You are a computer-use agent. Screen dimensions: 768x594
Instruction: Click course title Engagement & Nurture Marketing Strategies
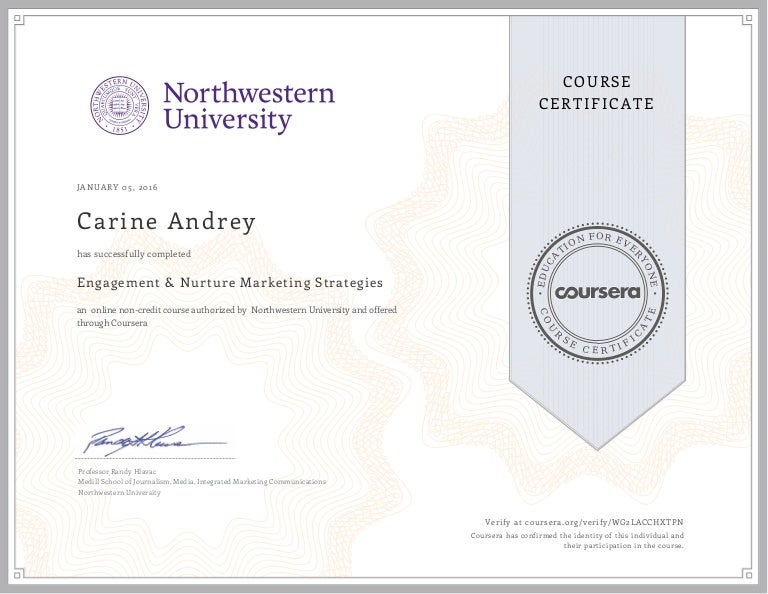click(230, 283)
